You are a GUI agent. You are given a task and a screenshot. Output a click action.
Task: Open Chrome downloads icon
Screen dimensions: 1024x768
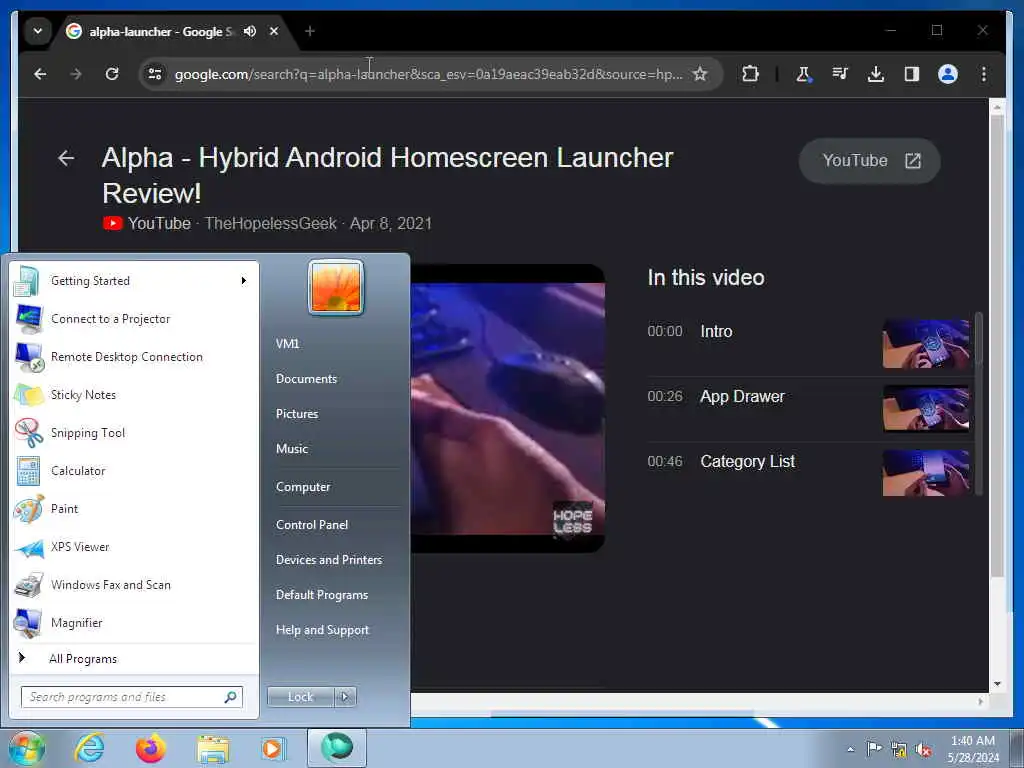point(876,74)
